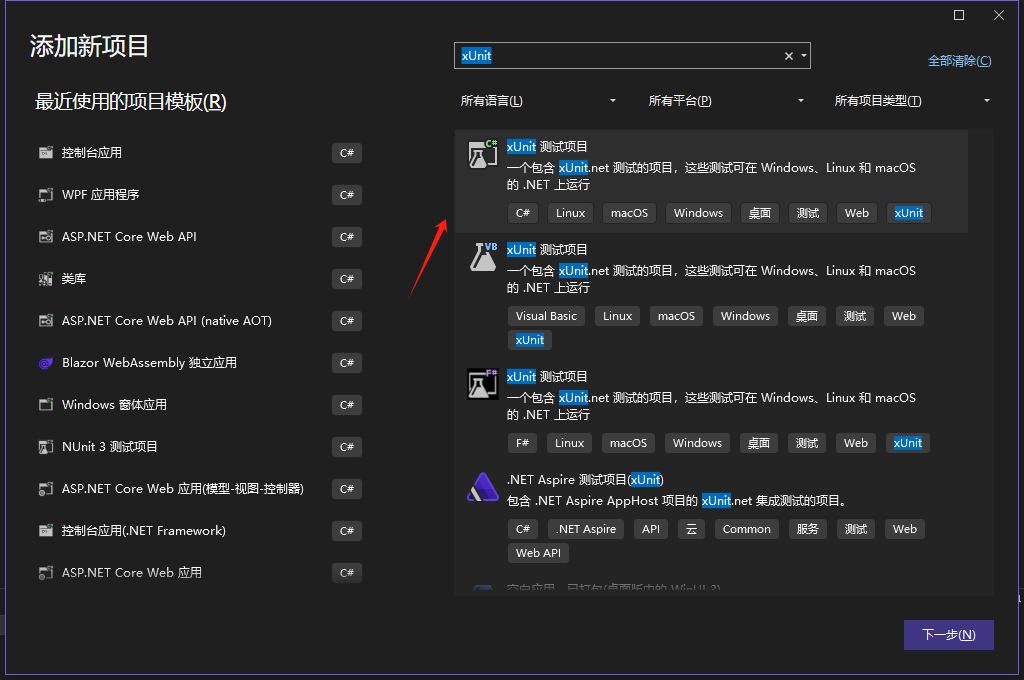
Task: Select the VB xUnit test project icon
Action: [x=483, y=257]
